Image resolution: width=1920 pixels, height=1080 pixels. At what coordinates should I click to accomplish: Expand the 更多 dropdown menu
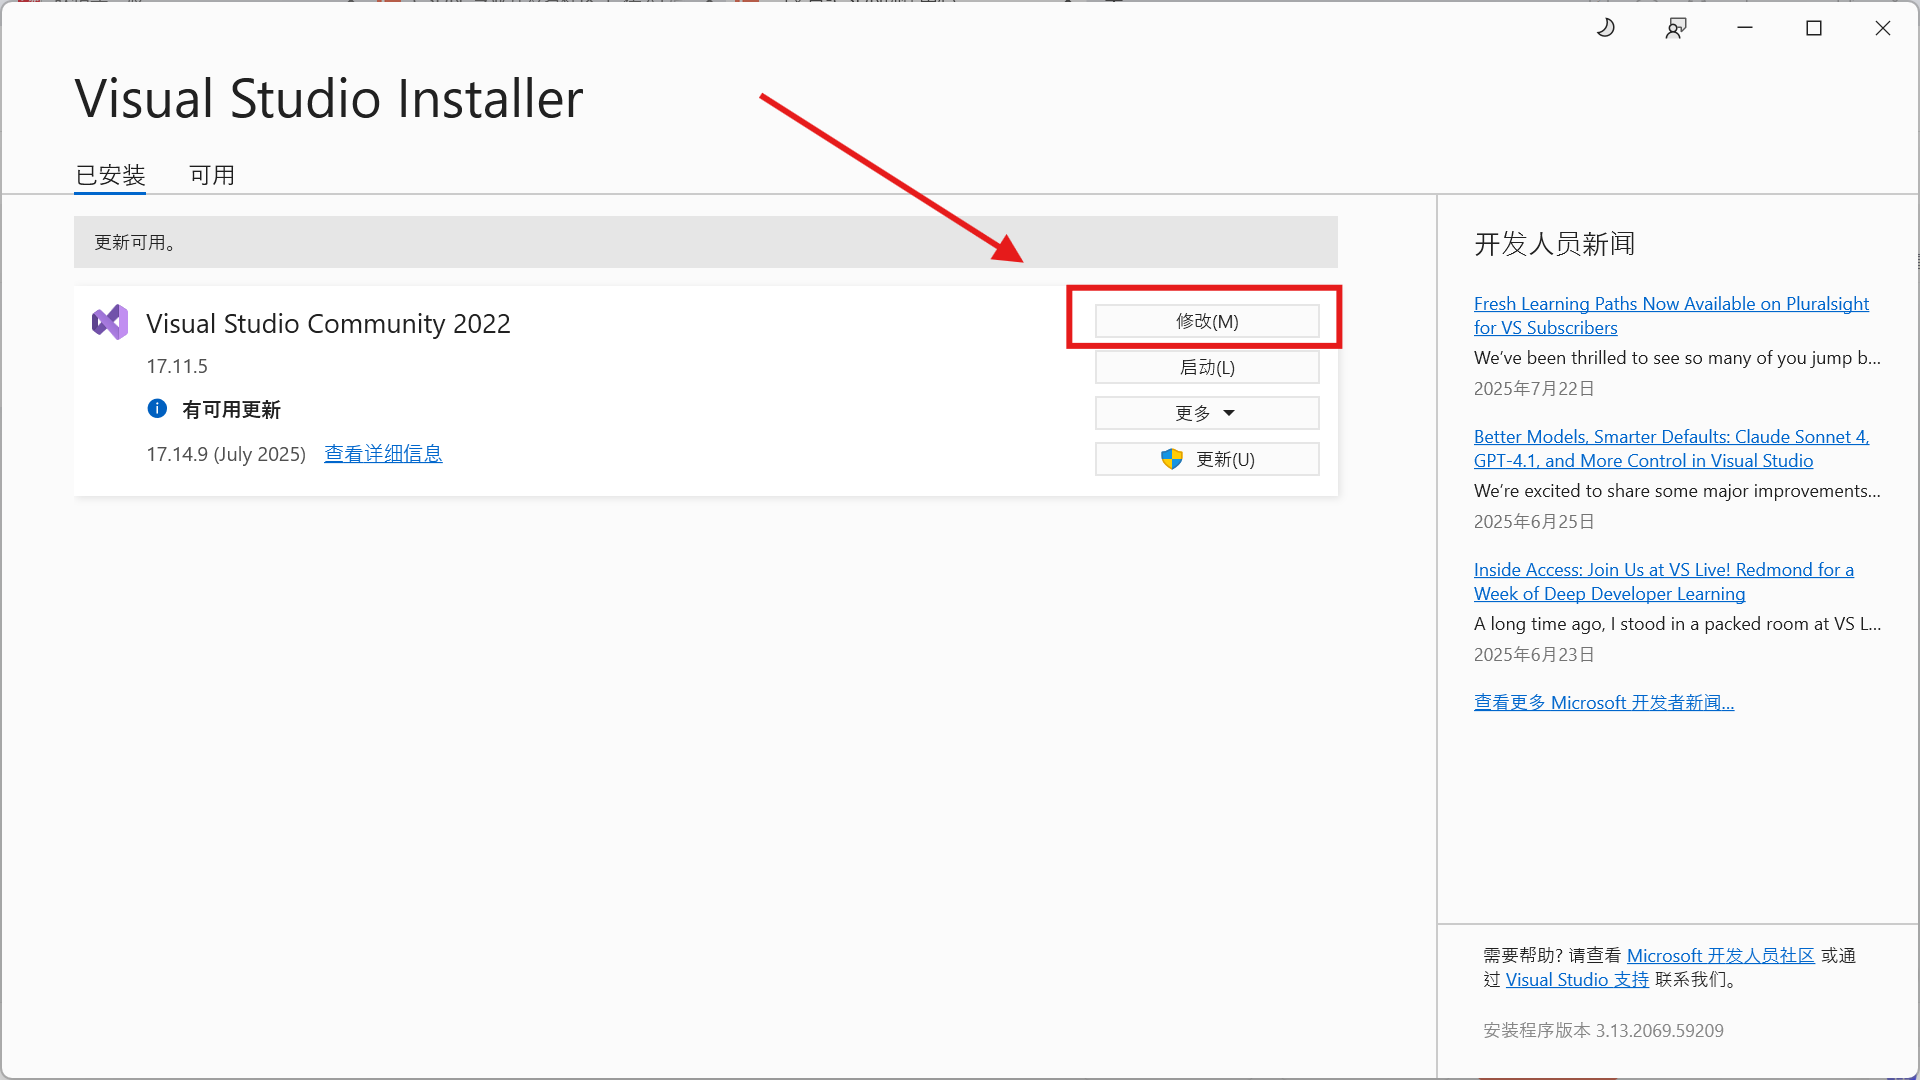[x=1207, y=413]
